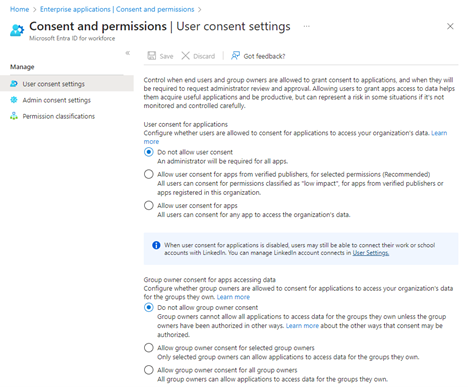The width and height of the screenshot is (468, 387).
Task: Select Allow user consent from verified publishers
Action: pos(149,174)
